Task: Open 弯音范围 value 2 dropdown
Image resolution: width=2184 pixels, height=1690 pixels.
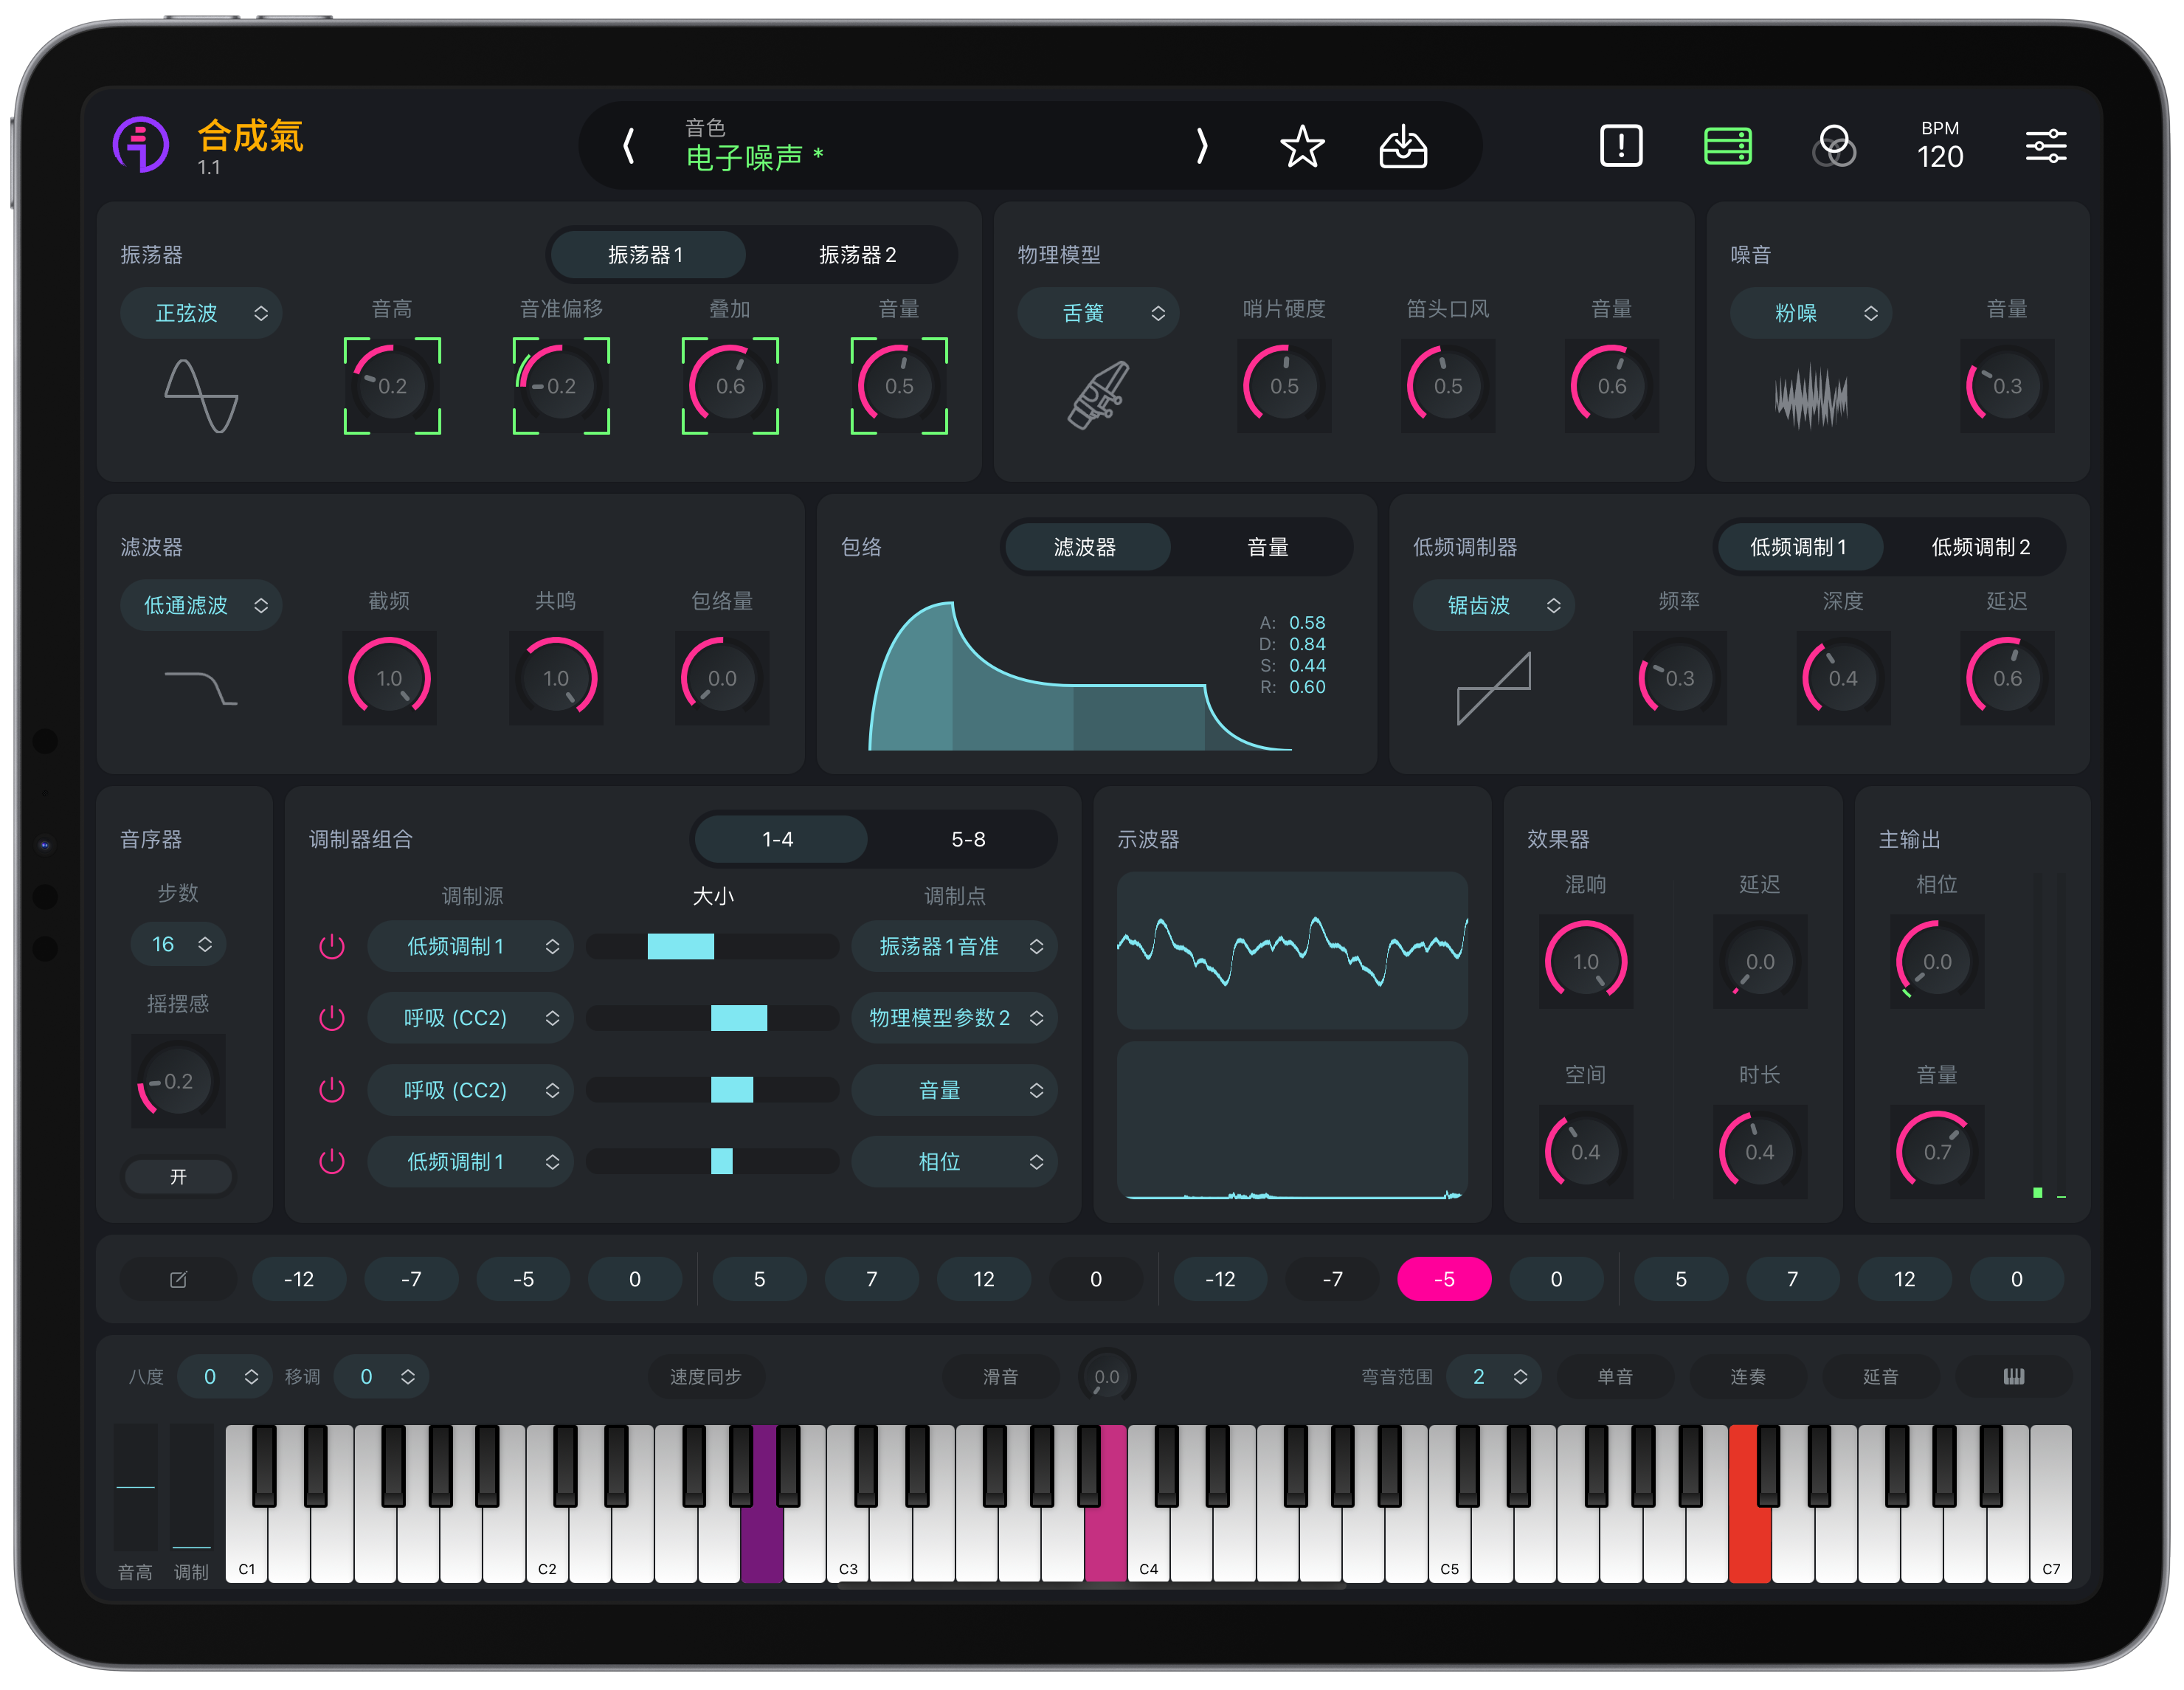Action: click(1493, 1377)
